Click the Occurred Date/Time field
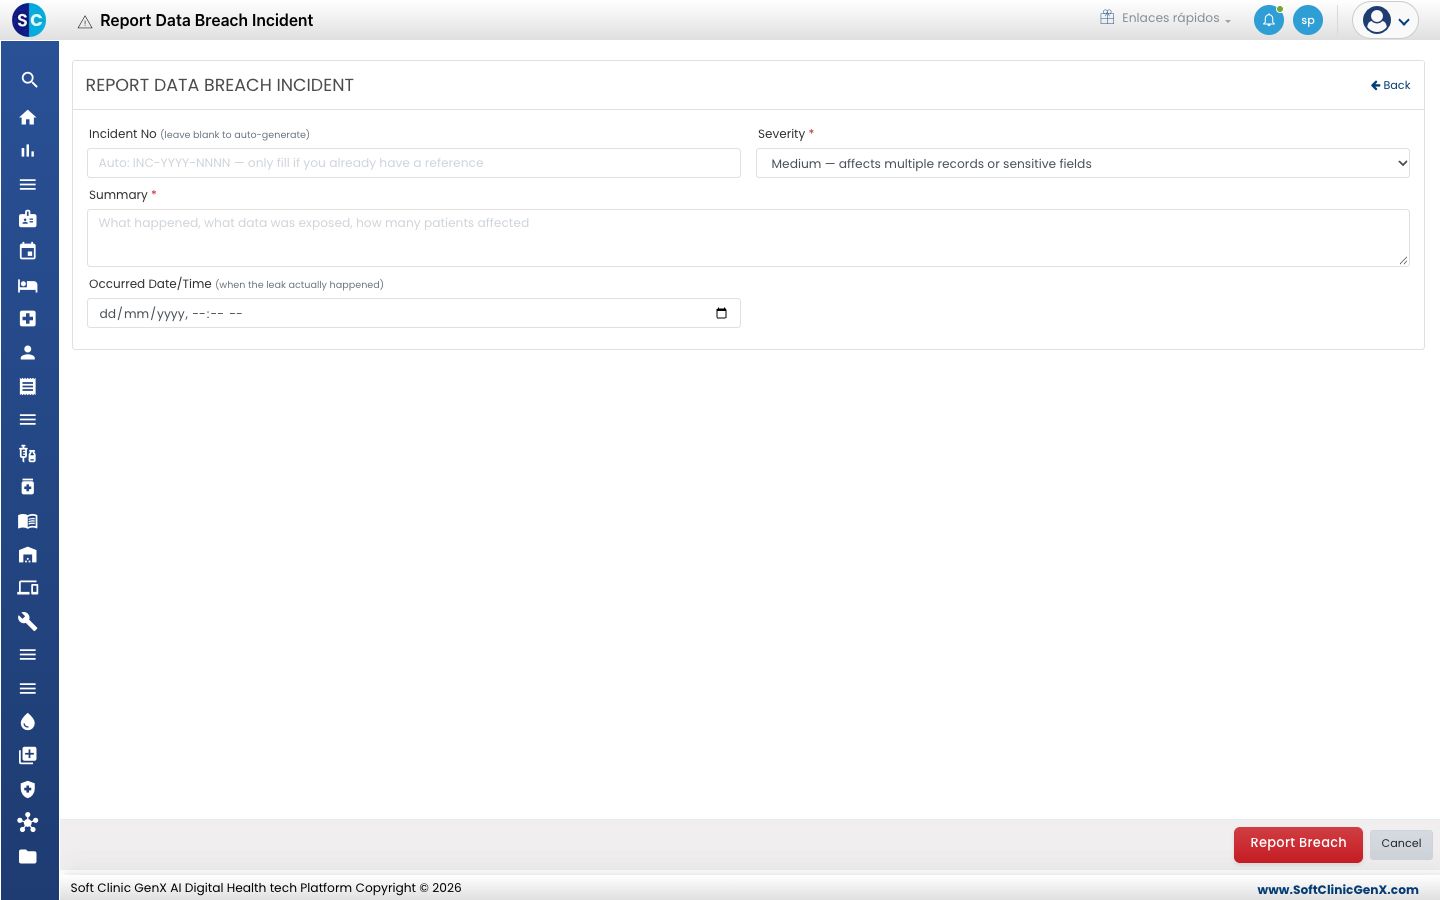 coord(414,313)
